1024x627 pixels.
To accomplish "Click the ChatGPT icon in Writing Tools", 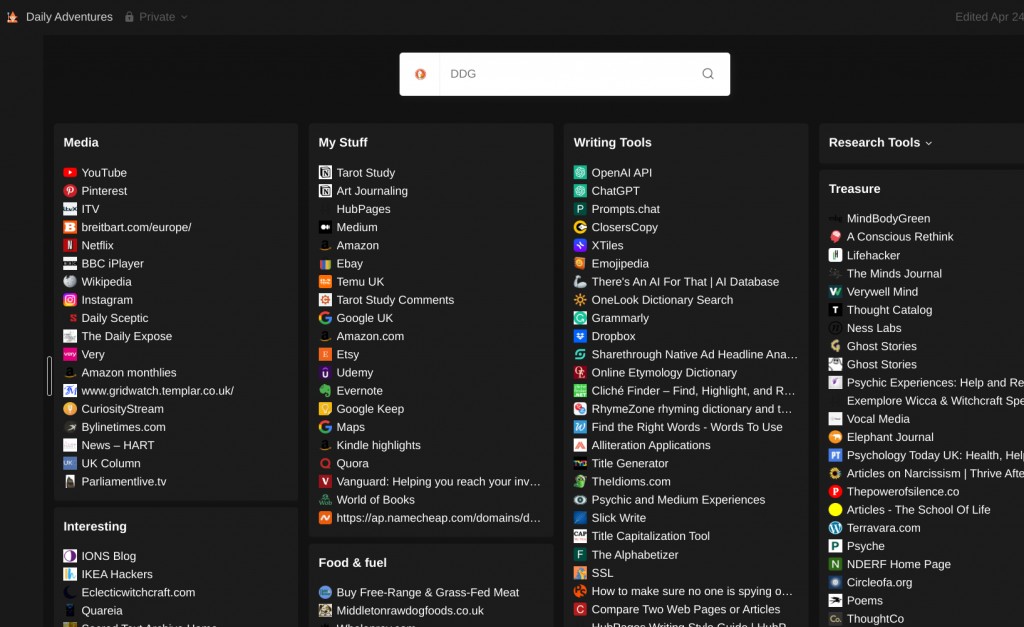I will coord(580,191).
